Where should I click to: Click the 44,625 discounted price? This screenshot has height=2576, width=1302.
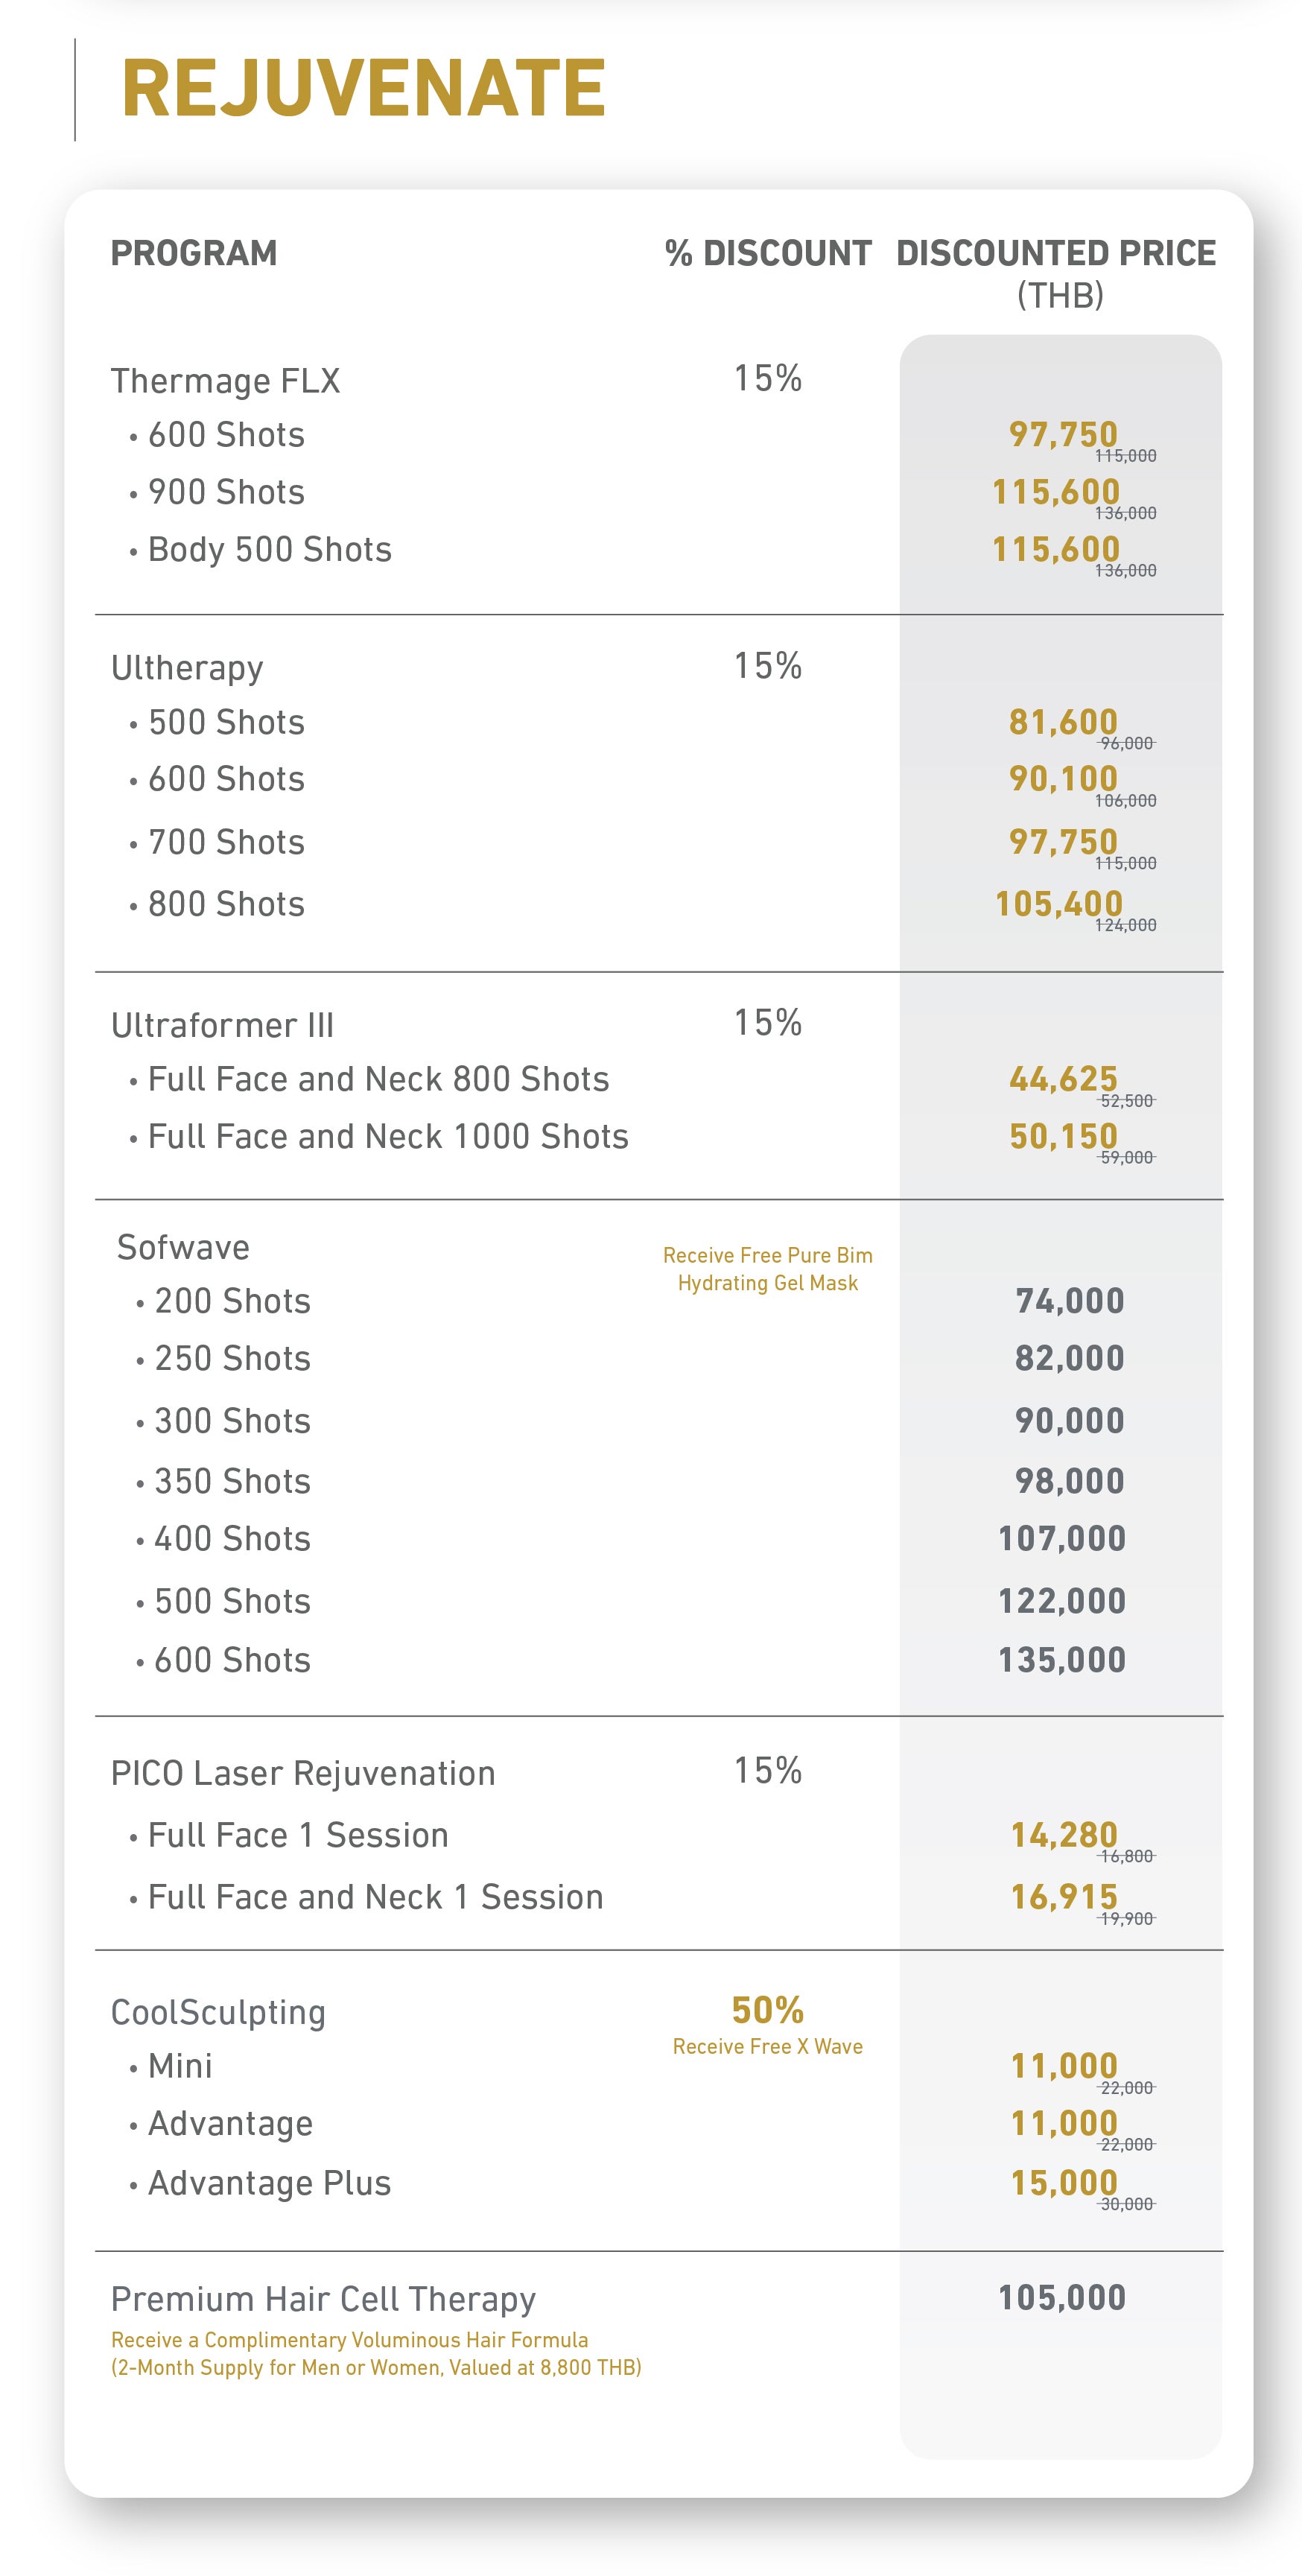pos(1063,1079)
